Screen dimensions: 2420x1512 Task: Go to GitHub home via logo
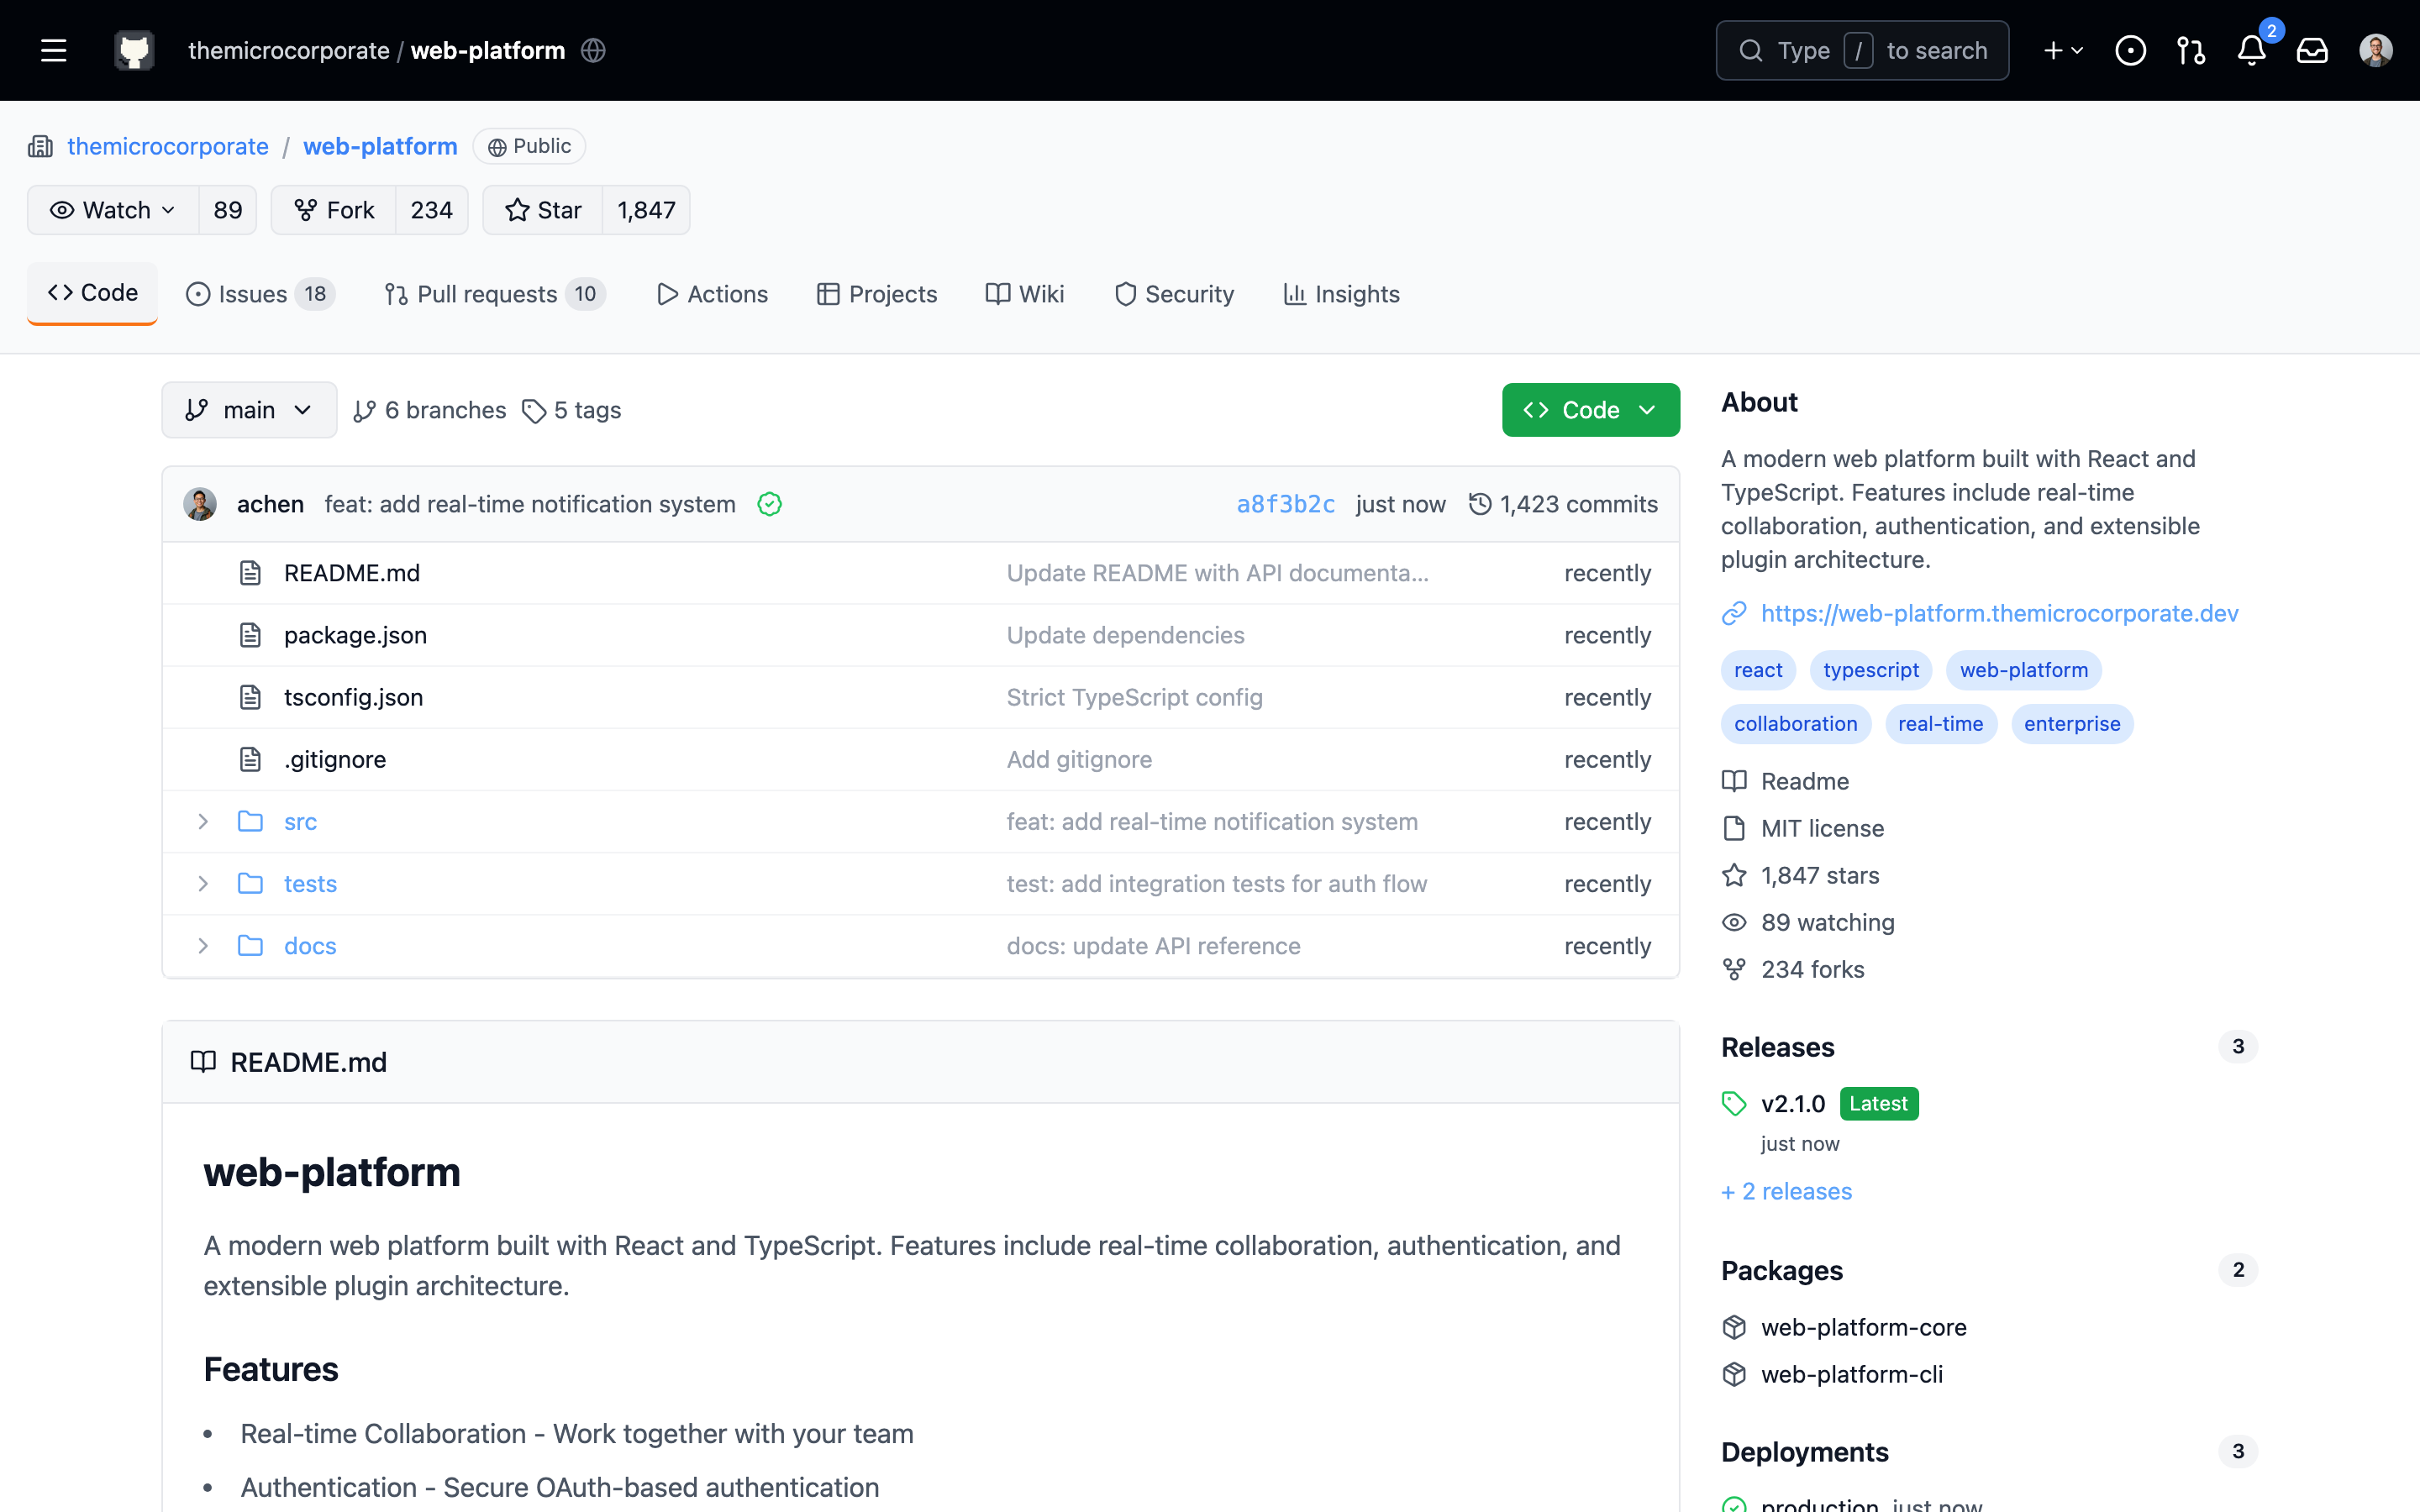[134, 50]
